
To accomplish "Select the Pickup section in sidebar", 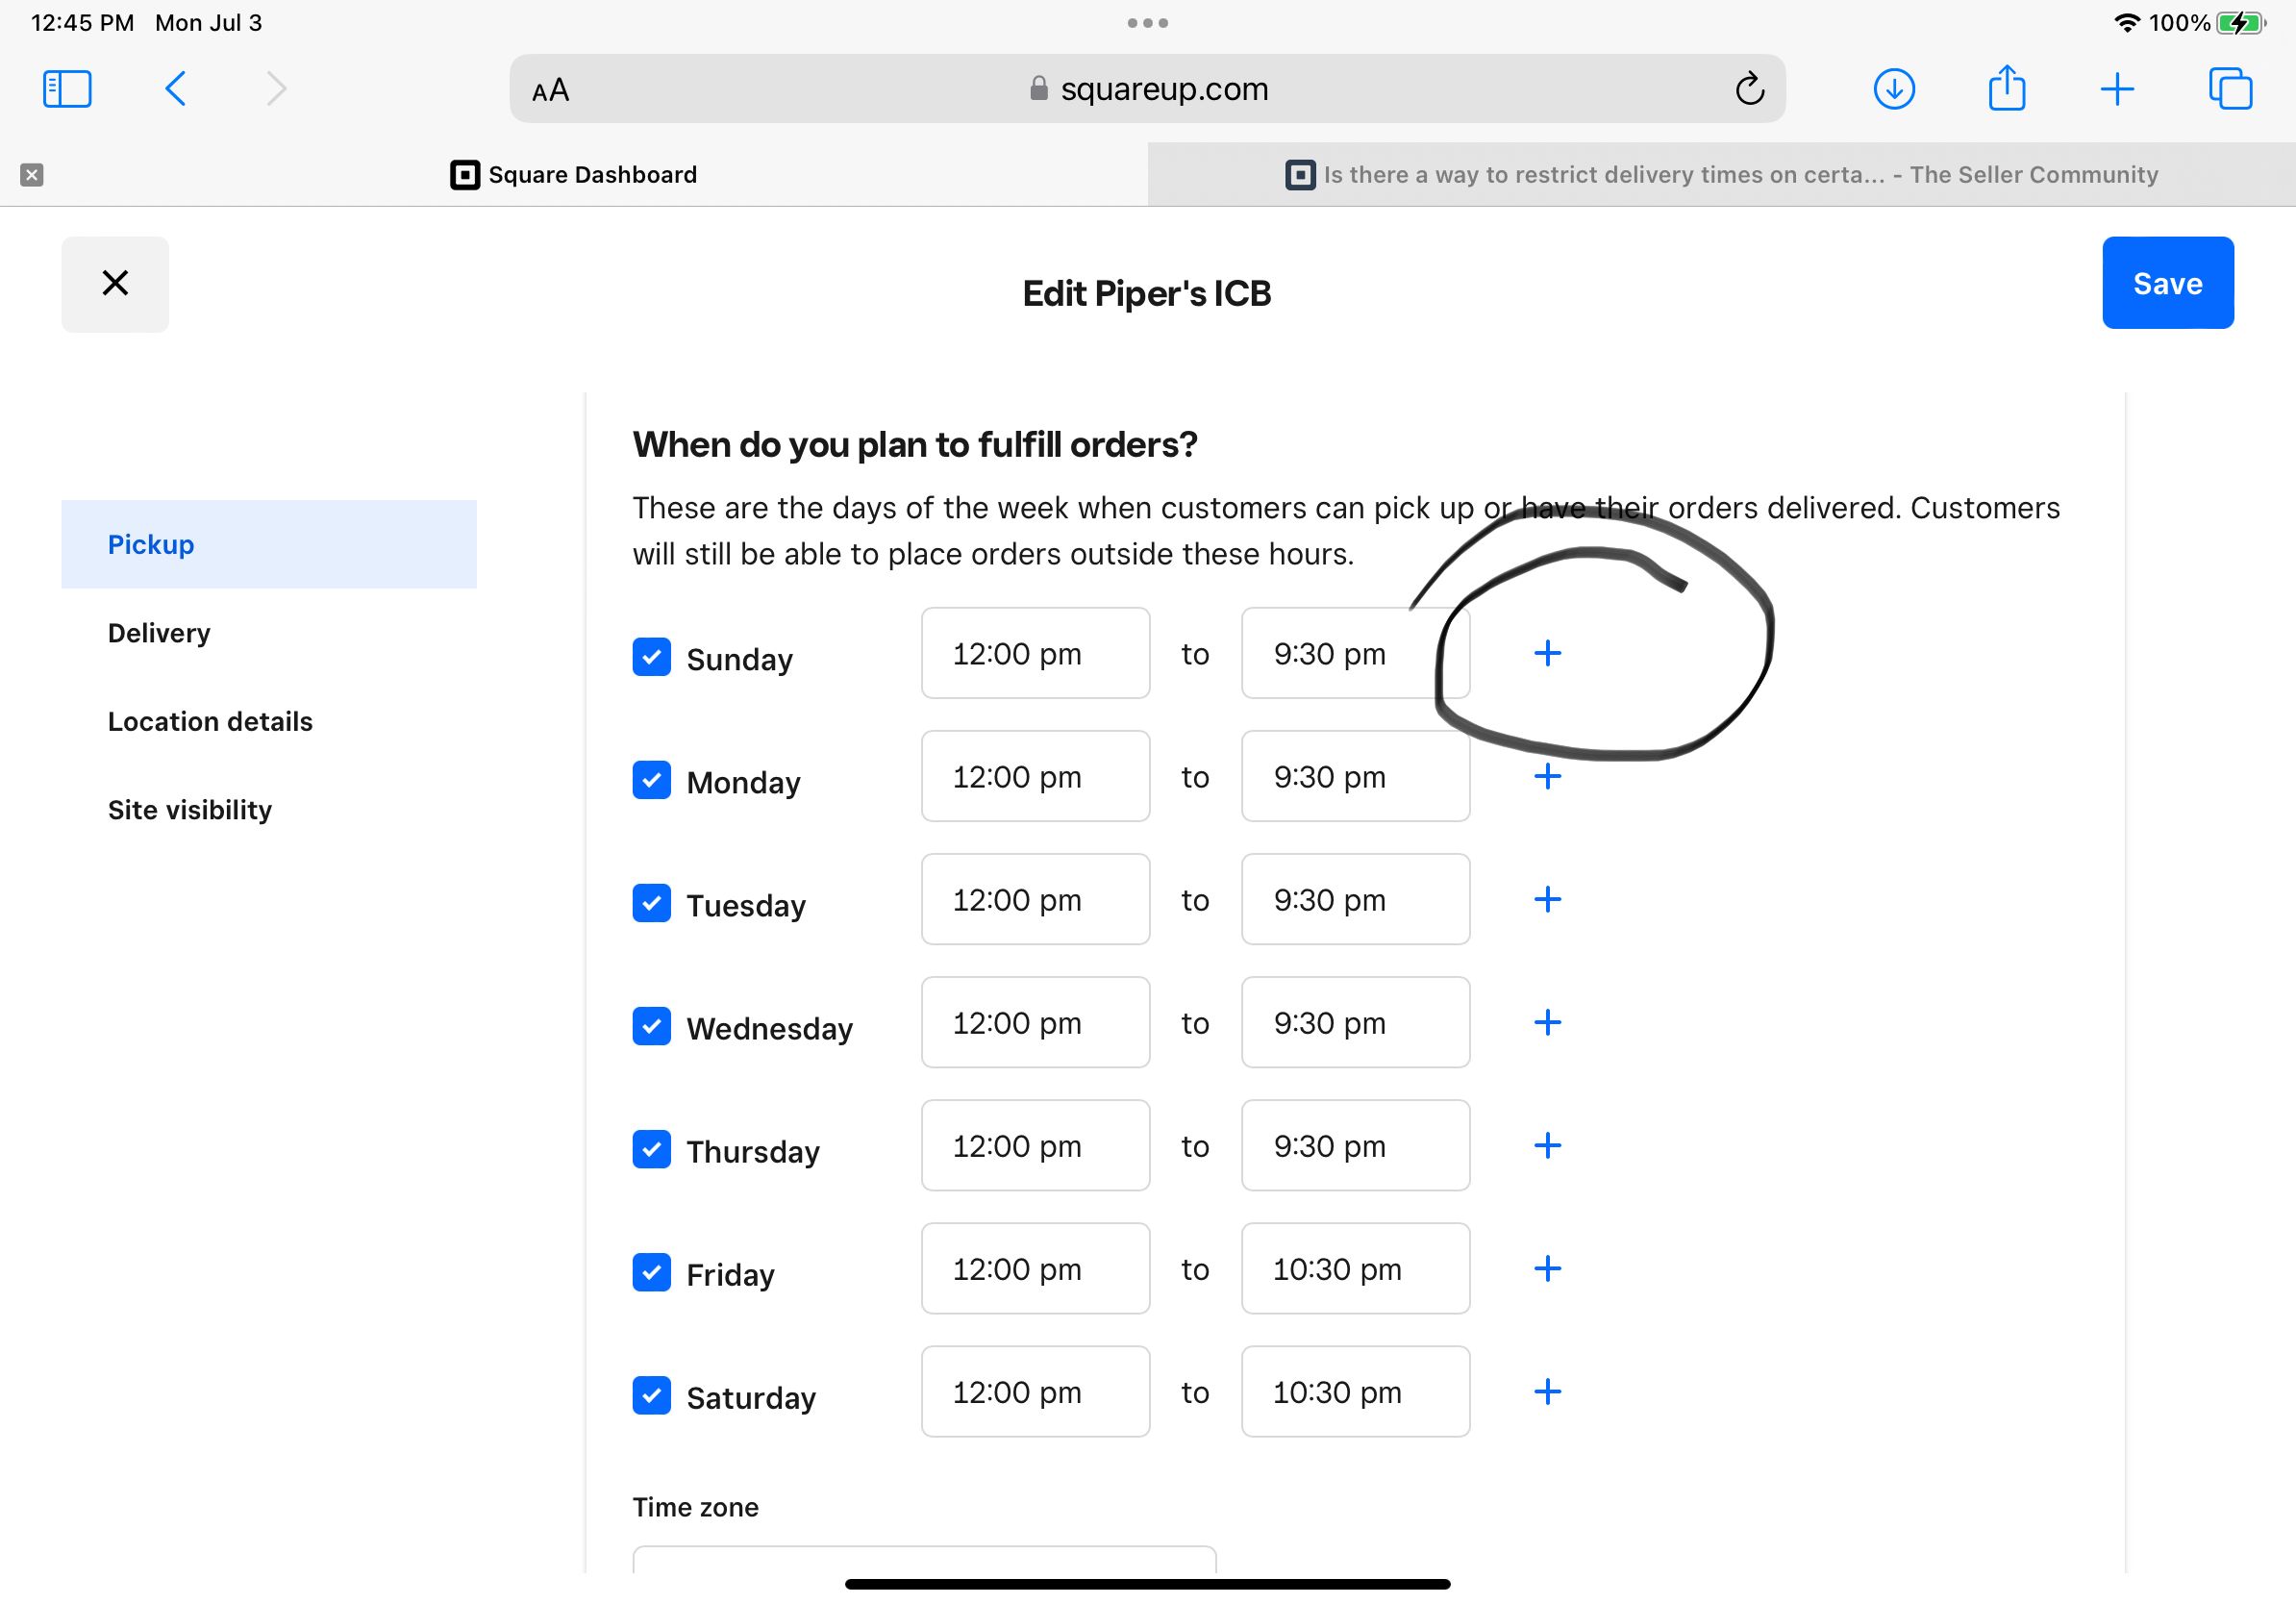I will (x=269, y=544).
